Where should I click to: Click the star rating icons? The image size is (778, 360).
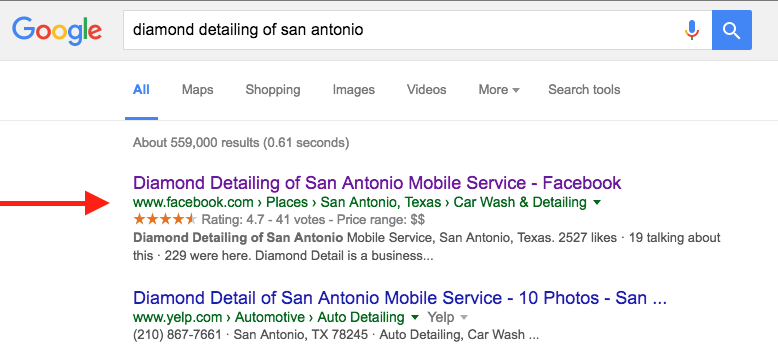pyautogui.click(x=165, y=219)
